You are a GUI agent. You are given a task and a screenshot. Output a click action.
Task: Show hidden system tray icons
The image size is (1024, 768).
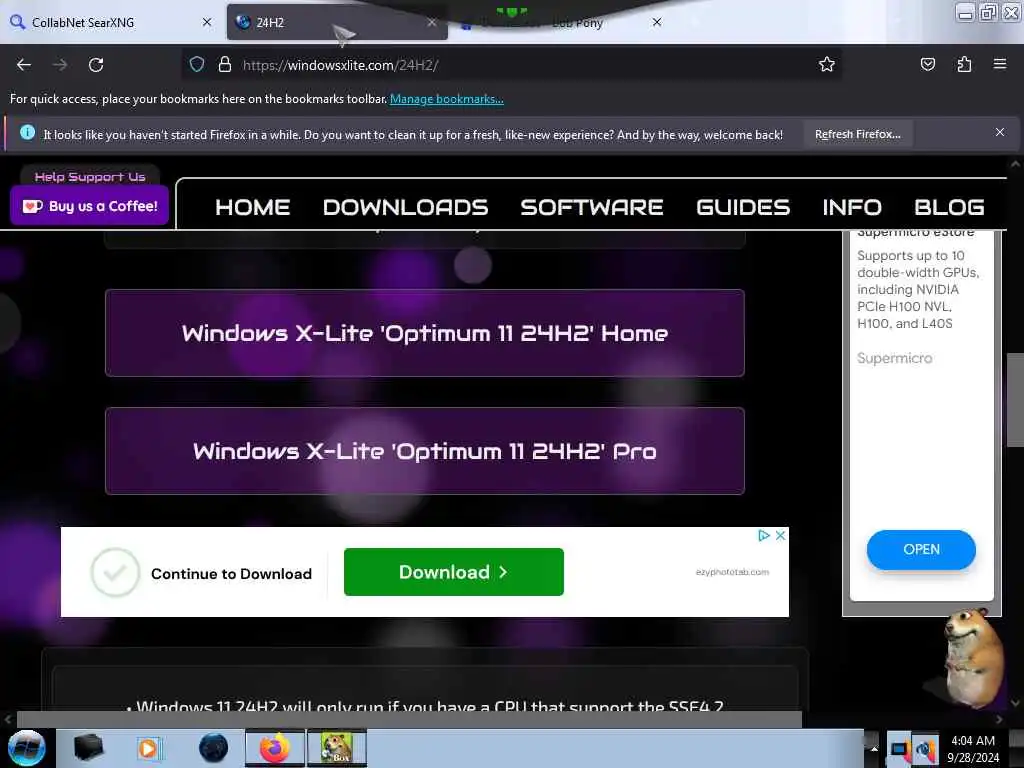[874, 748]
